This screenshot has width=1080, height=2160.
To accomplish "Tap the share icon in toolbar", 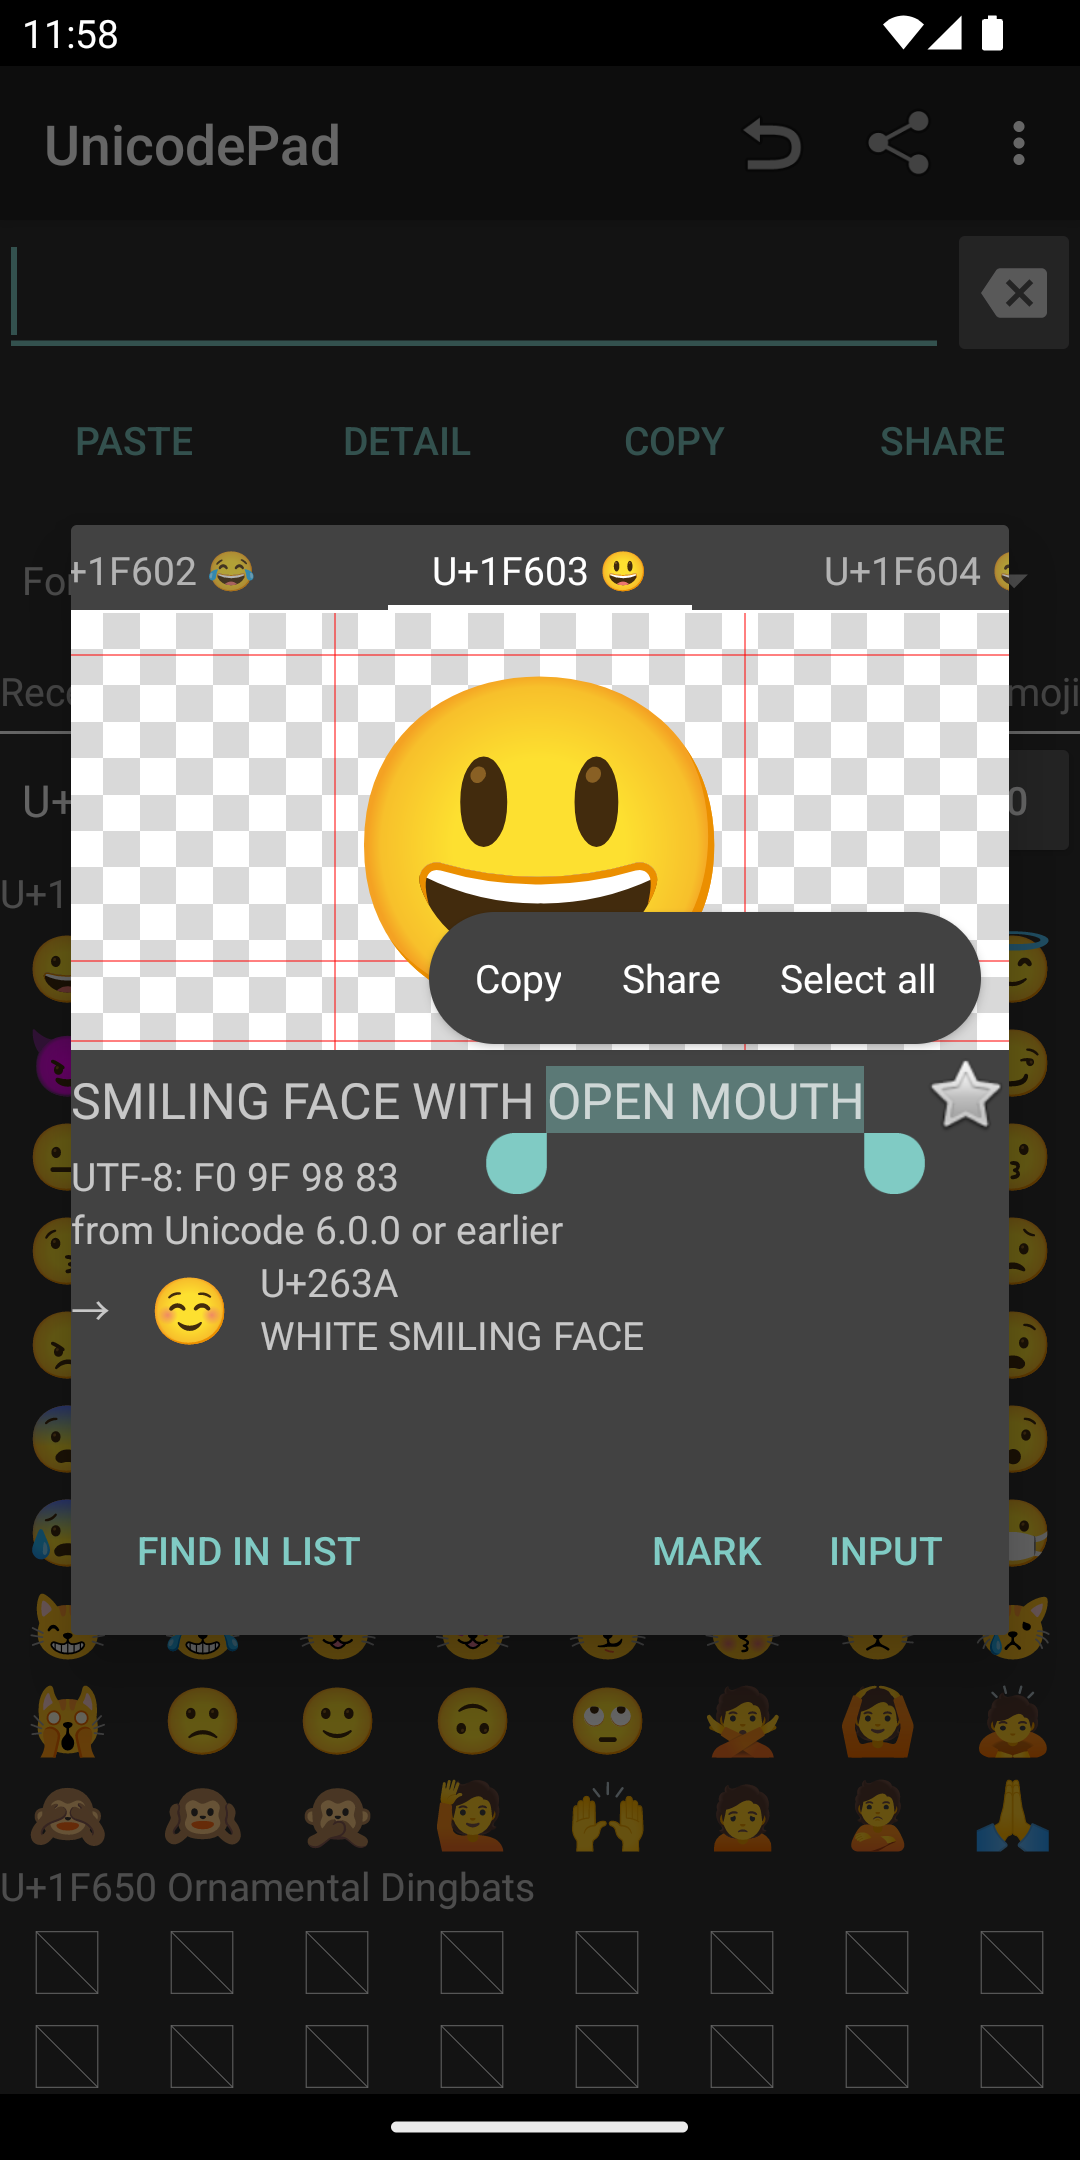I will click(898, 144).
